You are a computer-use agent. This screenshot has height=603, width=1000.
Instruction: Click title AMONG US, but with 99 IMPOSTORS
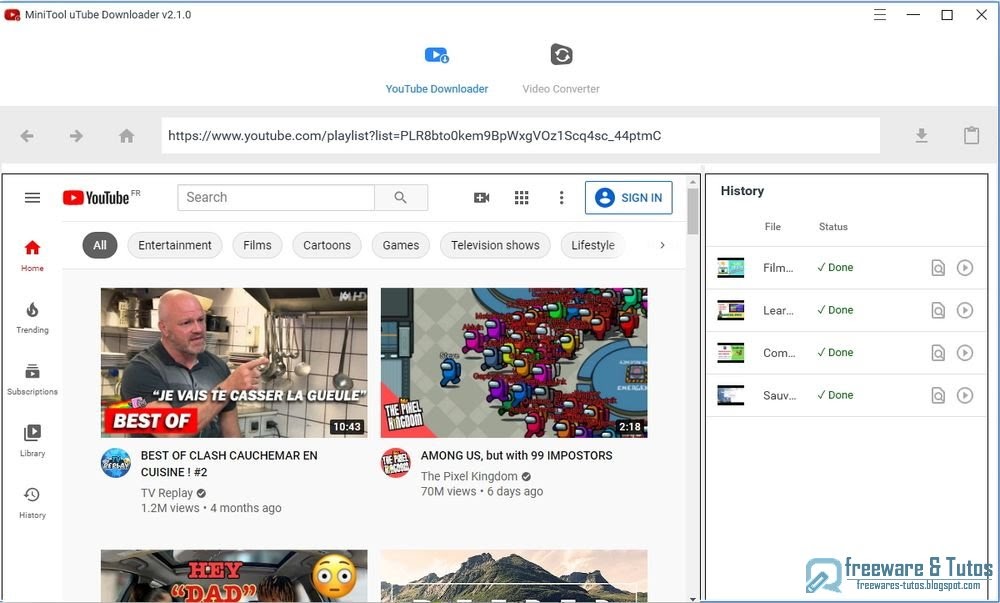coord(517,455)
